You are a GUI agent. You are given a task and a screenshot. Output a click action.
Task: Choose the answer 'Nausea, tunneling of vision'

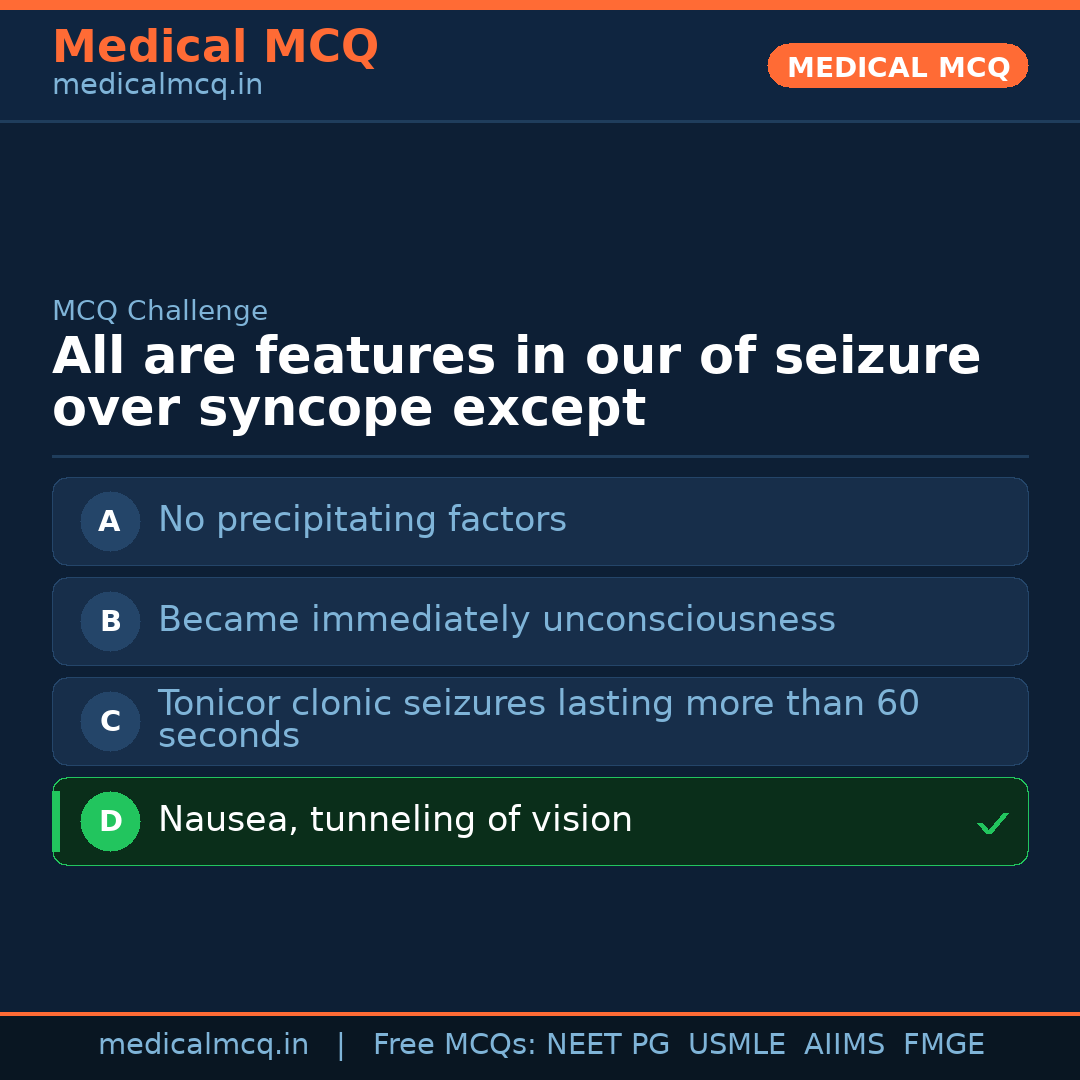395,820
